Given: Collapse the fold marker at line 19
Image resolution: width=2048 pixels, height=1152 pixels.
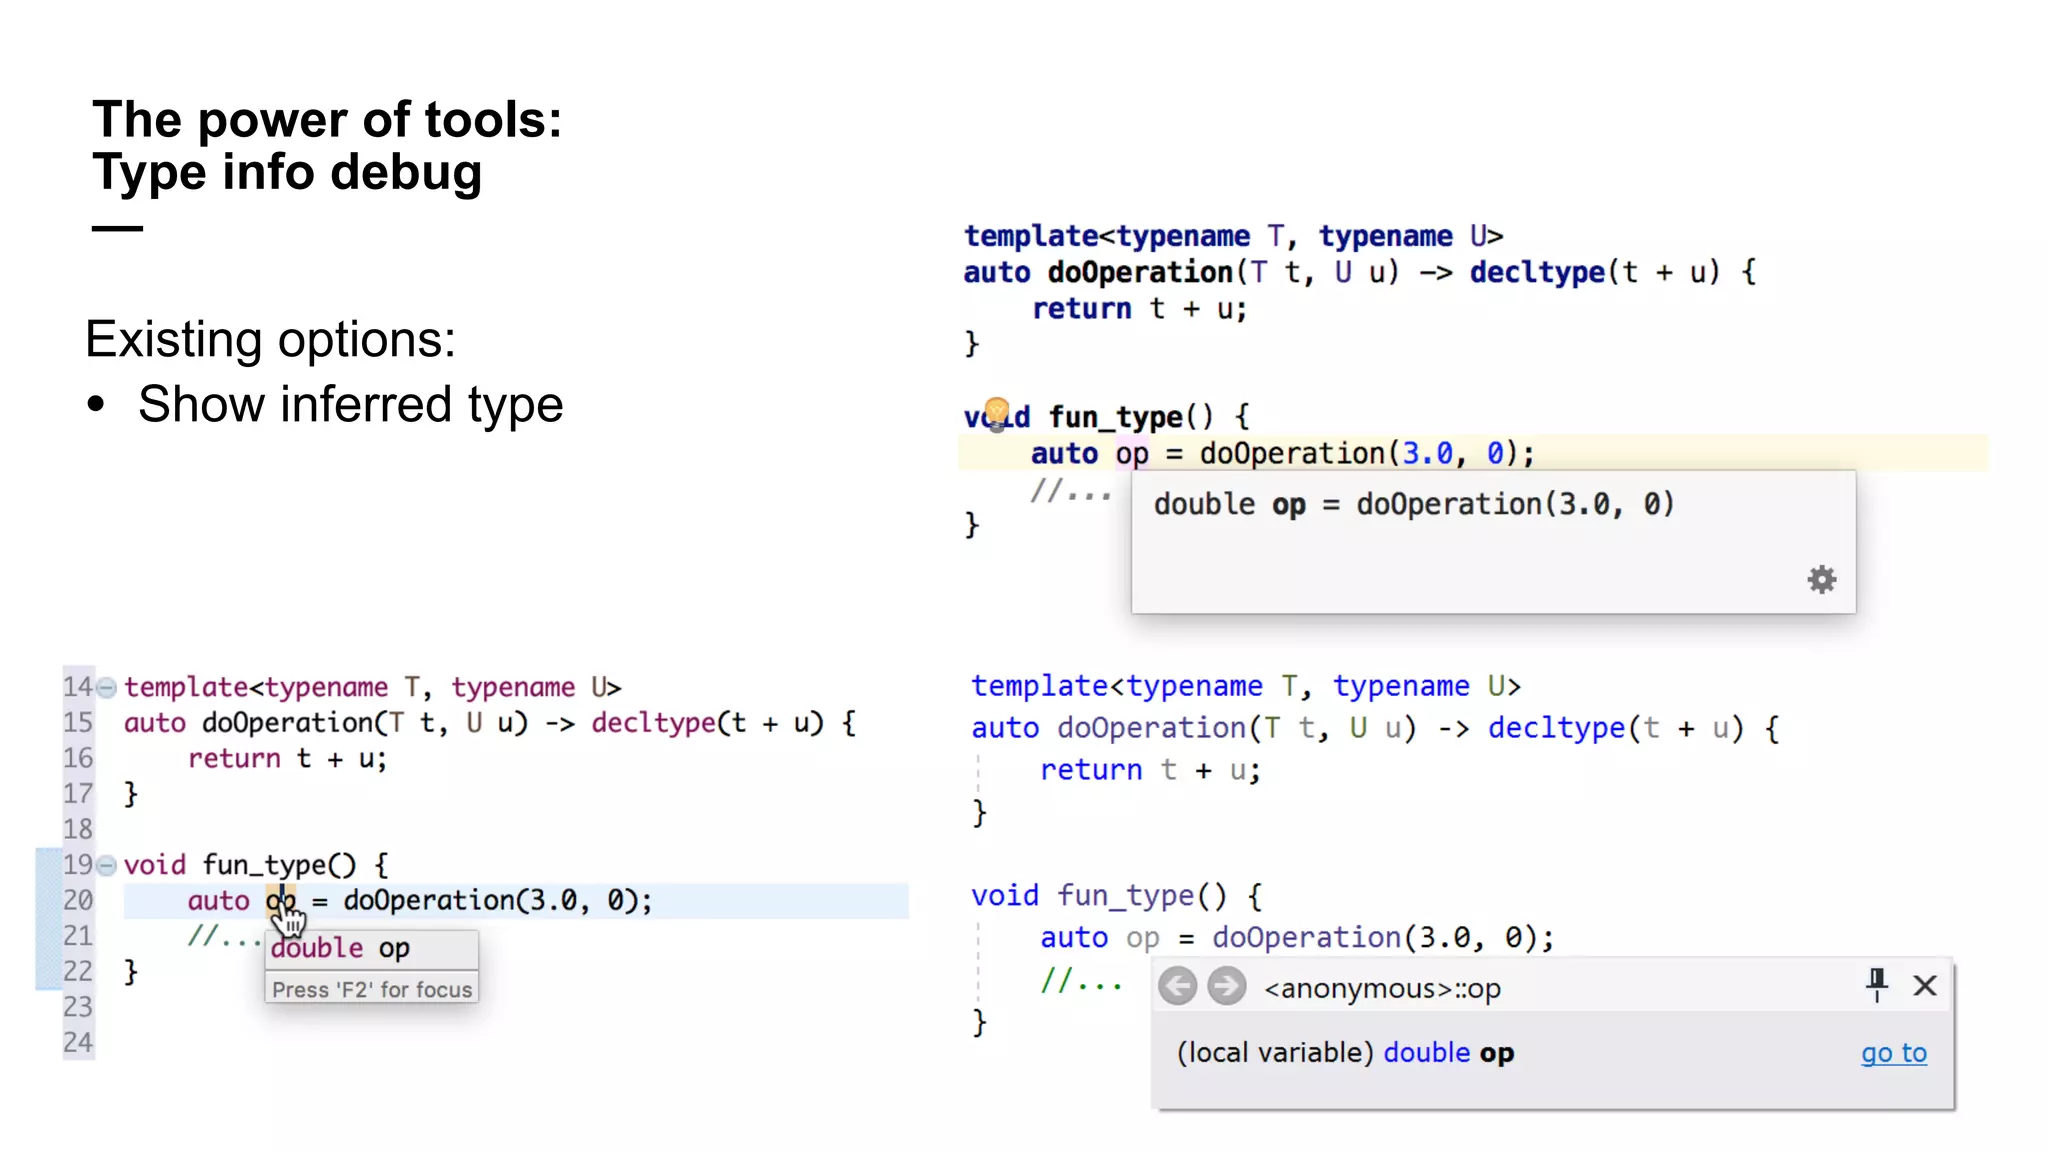Looking at the screenshot, I should point(106,865).
